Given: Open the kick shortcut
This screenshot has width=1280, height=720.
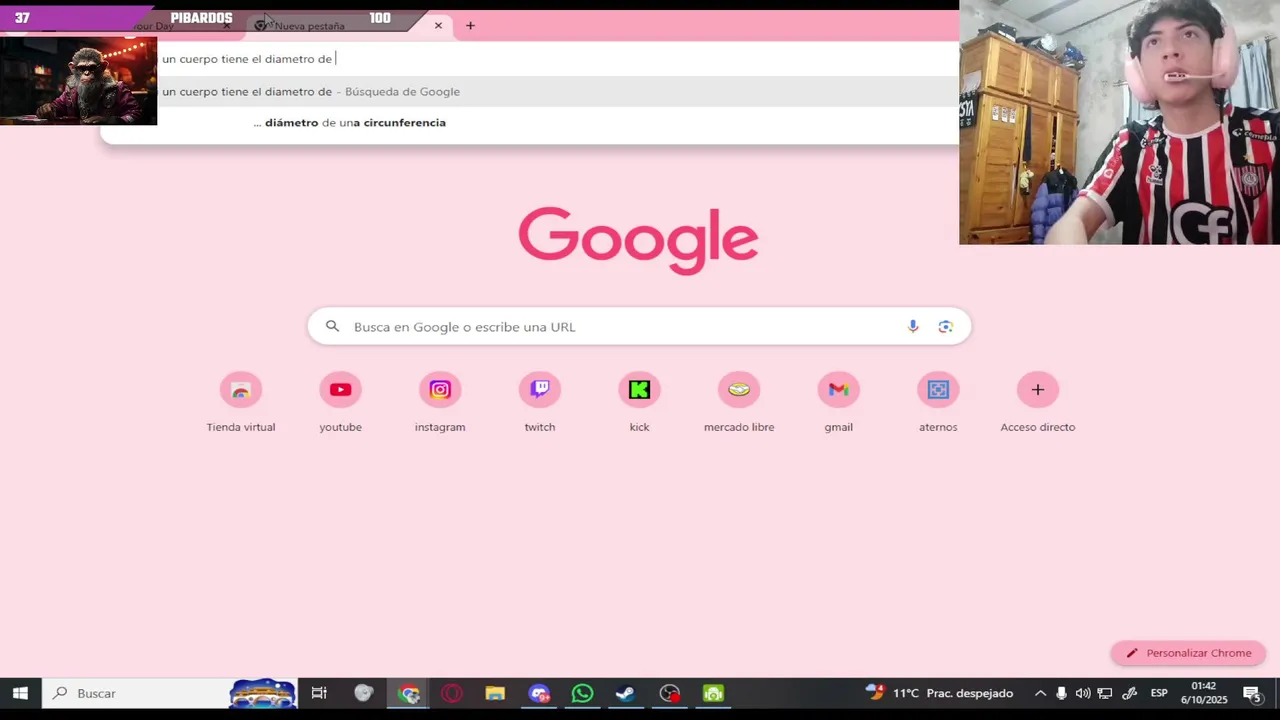Looking at the screenshot, I should point(639,402).
